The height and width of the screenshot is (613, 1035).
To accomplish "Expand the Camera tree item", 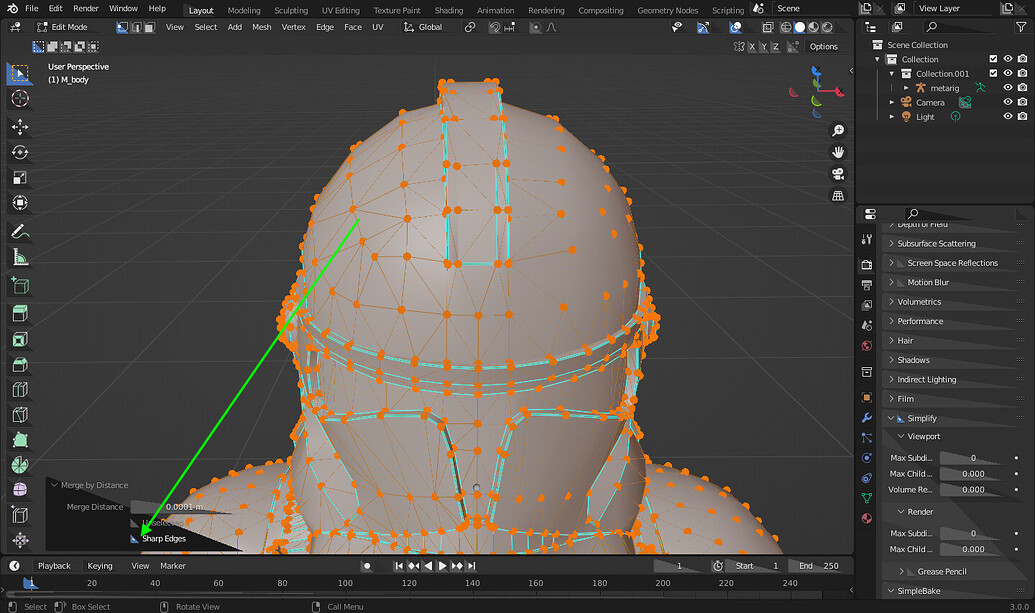I will click(892, 102).
